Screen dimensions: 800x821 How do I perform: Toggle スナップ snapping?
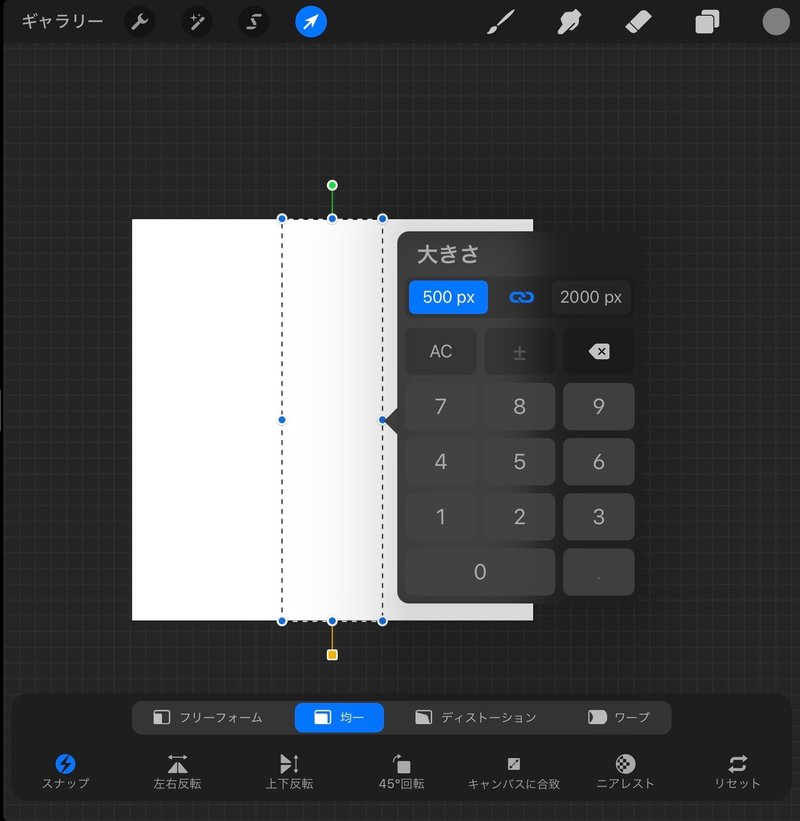coord(65,771)
